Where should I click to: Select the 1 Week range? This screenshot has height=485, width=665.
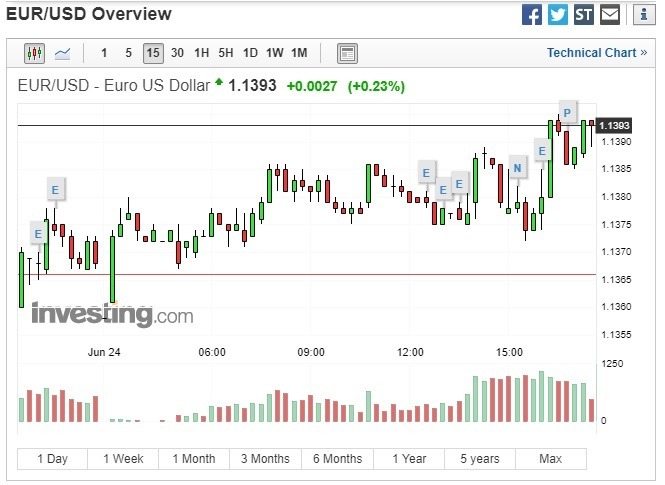point(123,459)
